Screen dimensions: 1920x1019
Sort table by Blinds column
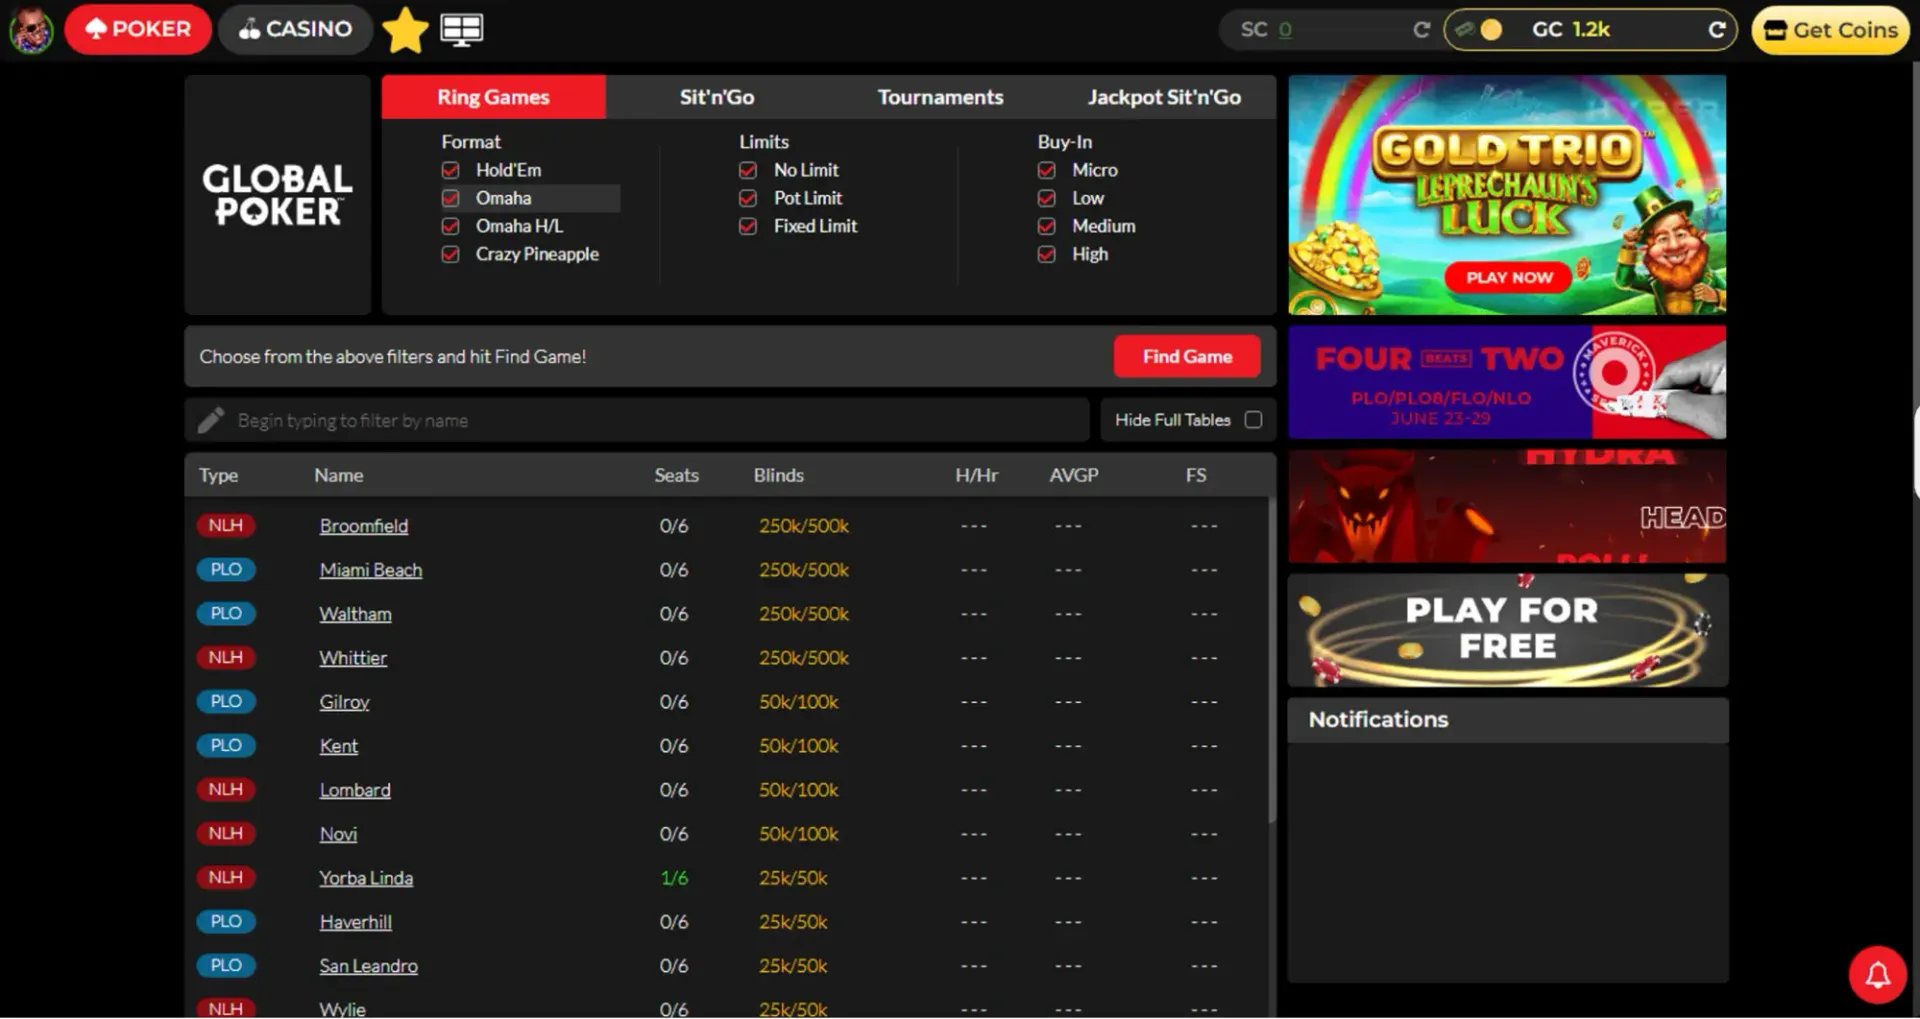click(778, 475)
